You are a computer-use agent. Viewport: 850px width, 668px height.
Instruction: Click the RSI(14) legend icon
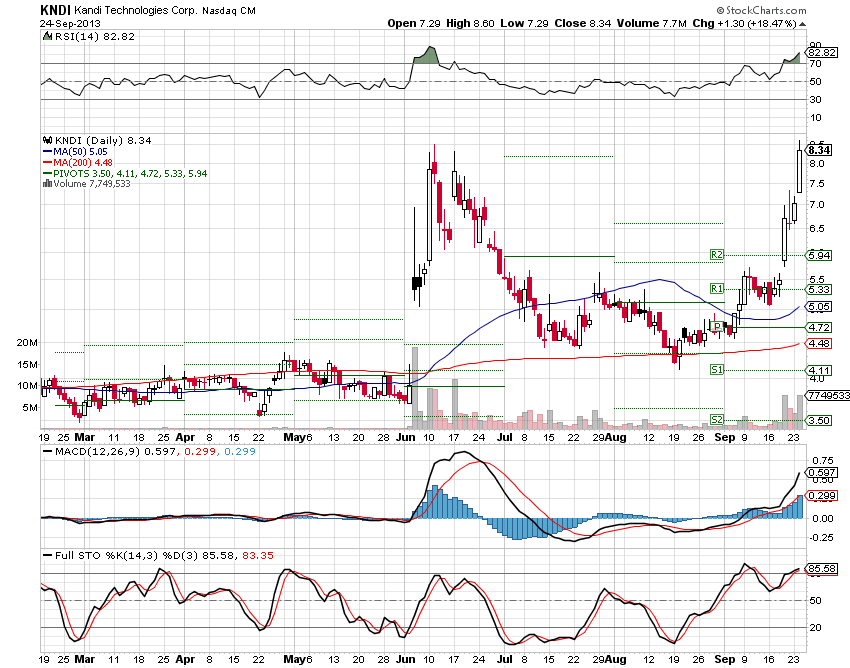[48, 36]
